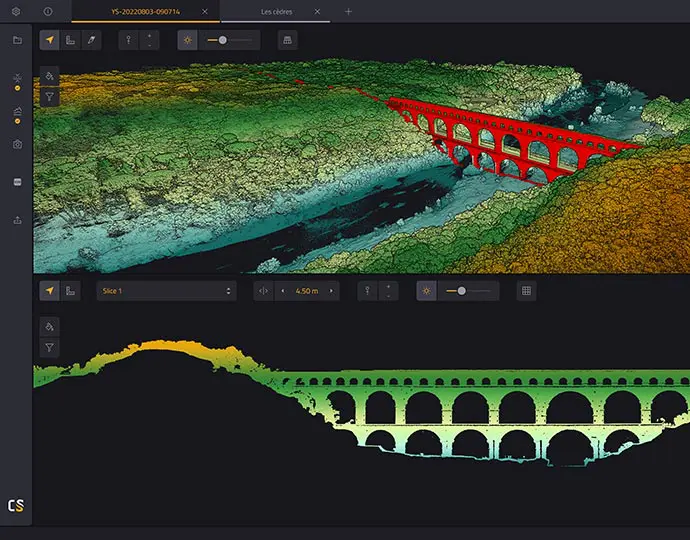
Task: Open the Slice 1 dropdown
Action: [166, 291]
